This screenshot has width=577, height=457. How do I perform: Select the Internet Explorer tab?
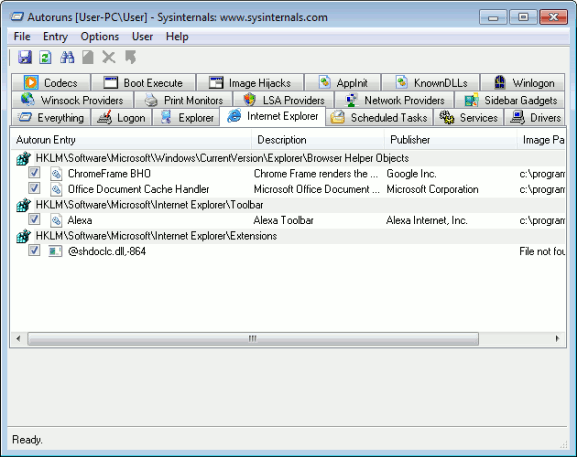click(x=272, y=116)
